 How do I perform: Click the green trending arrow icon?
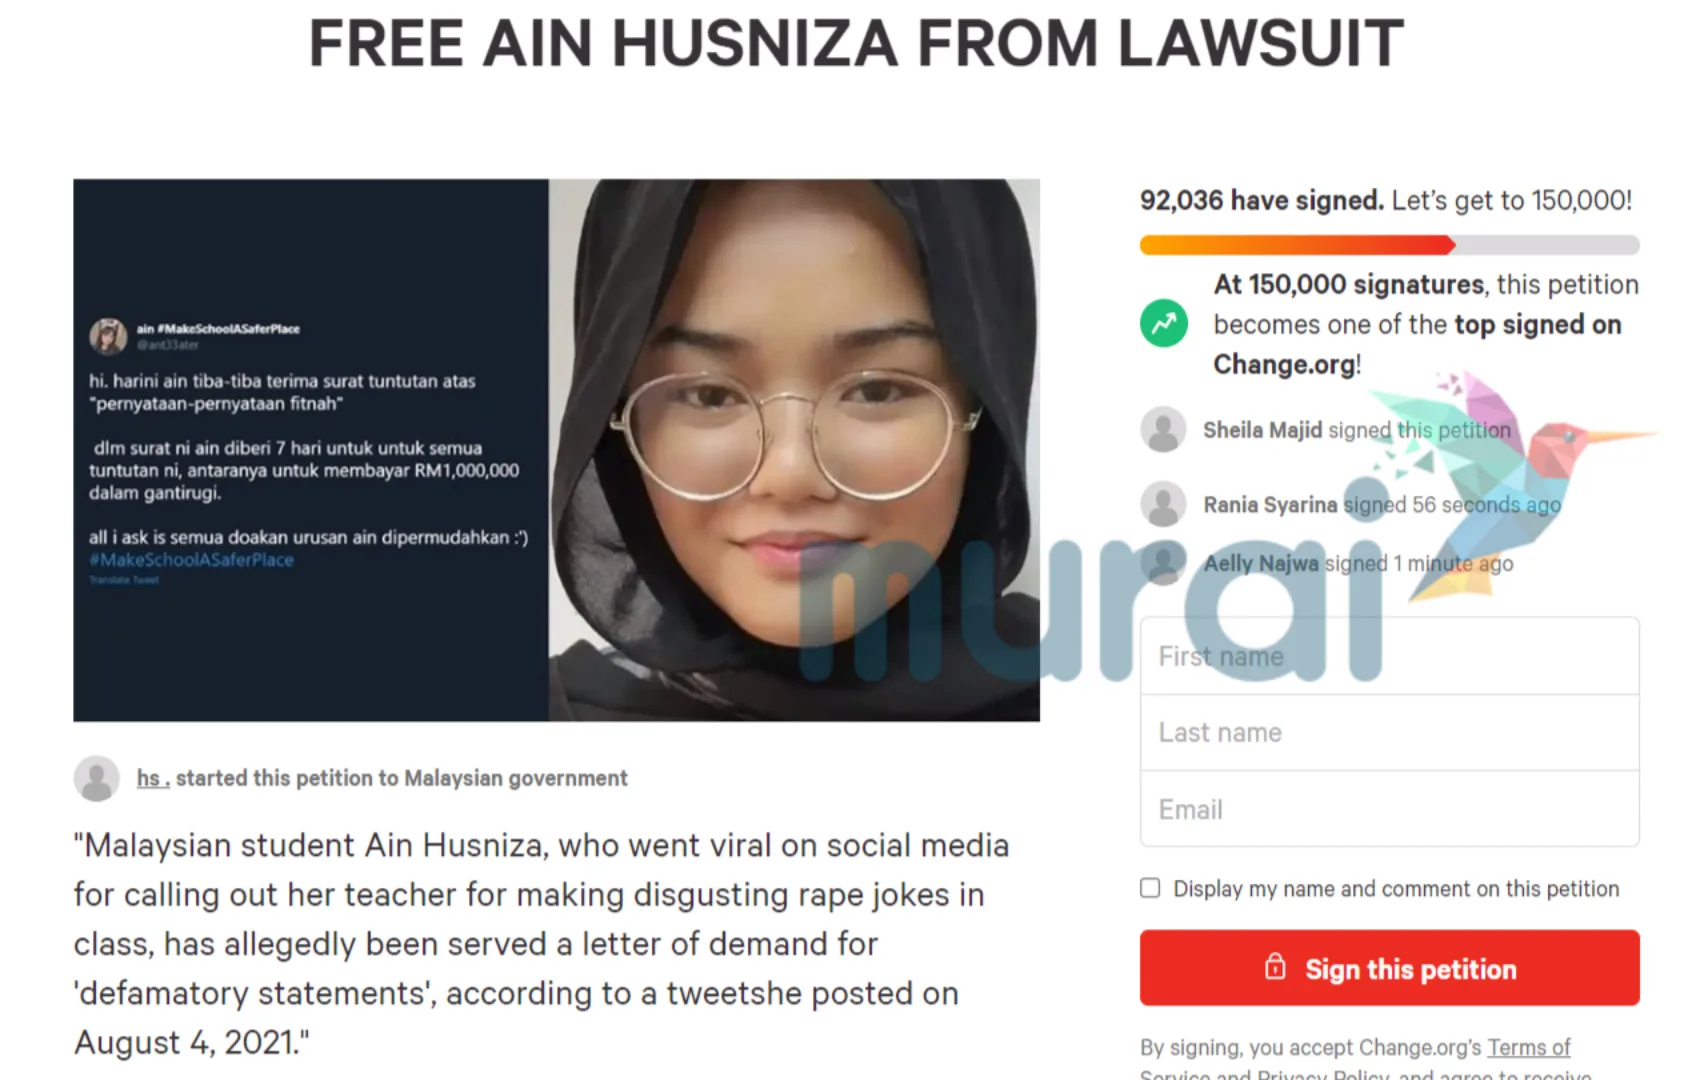(x=1163, y=323)
